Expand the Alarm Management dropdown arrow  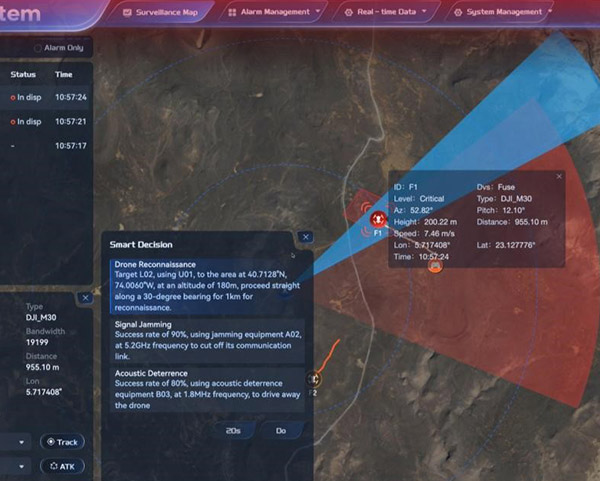[318, 13]
